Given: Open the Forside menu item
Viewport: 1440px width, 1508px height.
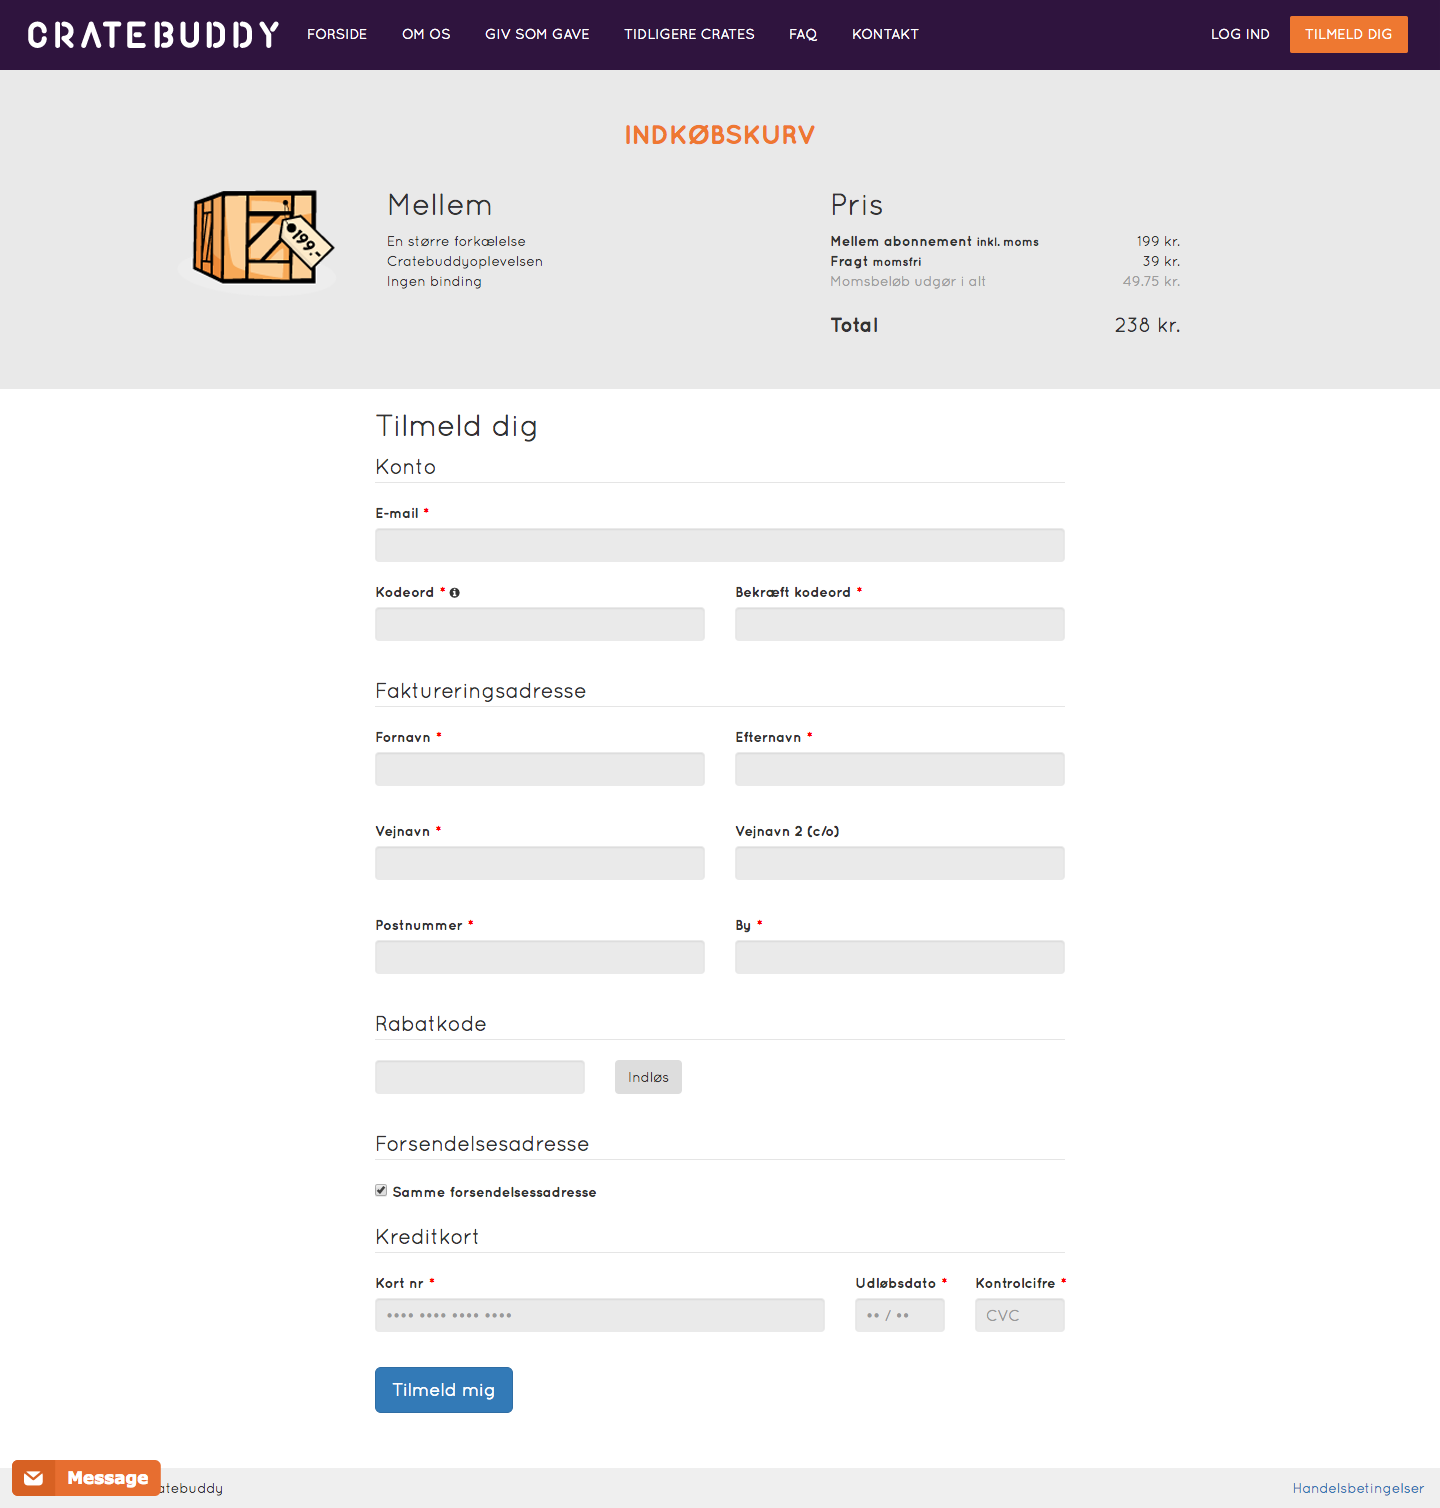Looking at the screenshot, I should tap(337, 34).
